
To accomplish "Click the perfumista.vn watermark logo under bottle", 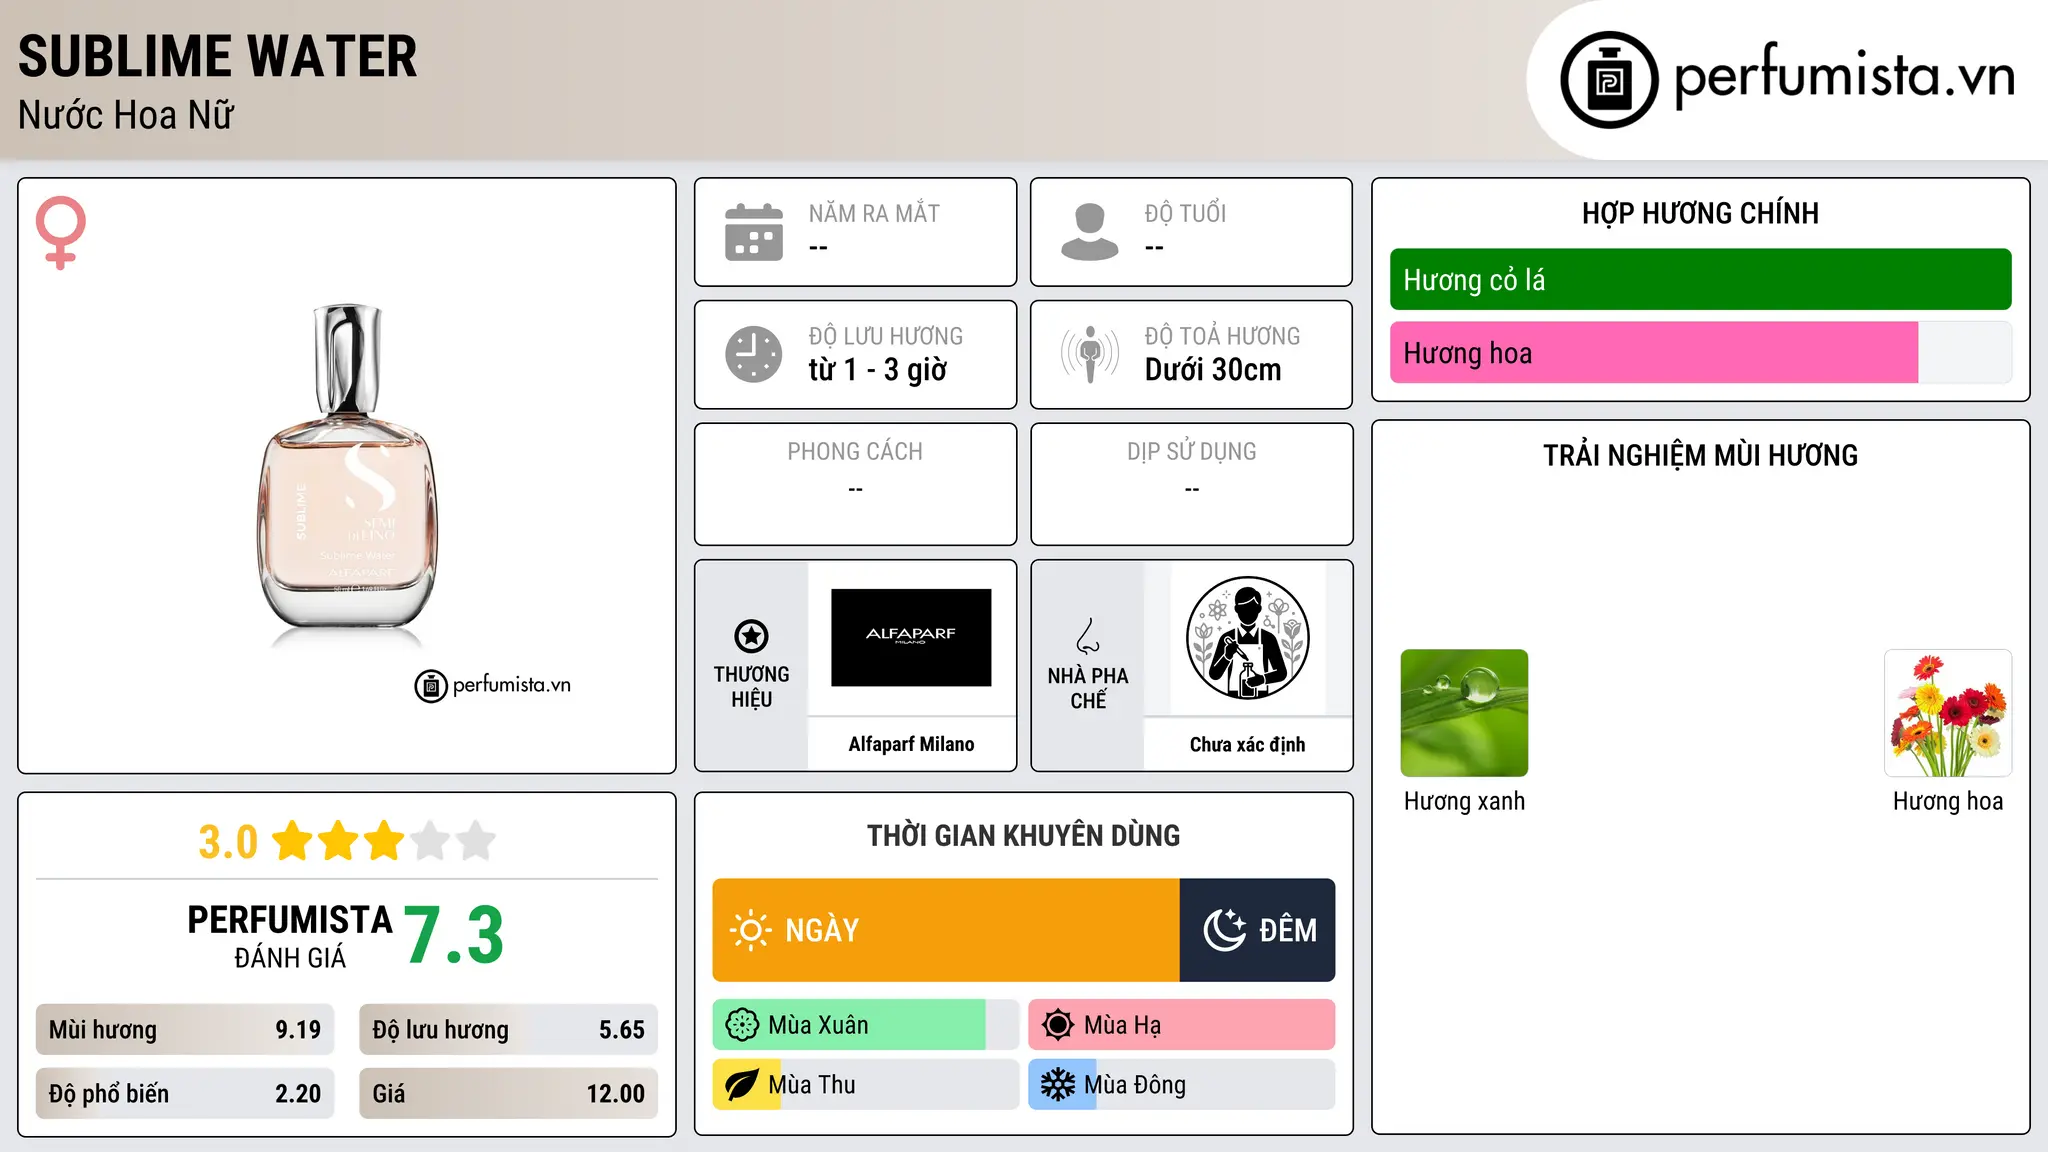I will click(x=493, y=685).
